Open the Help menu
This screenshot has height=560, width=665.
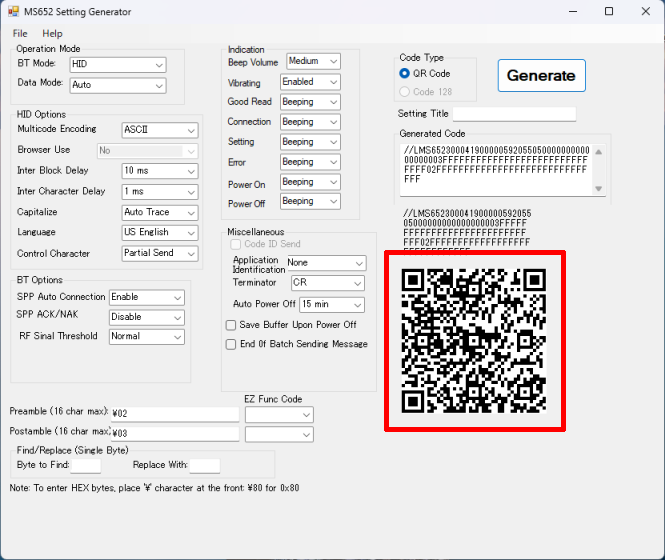(52, 33)
